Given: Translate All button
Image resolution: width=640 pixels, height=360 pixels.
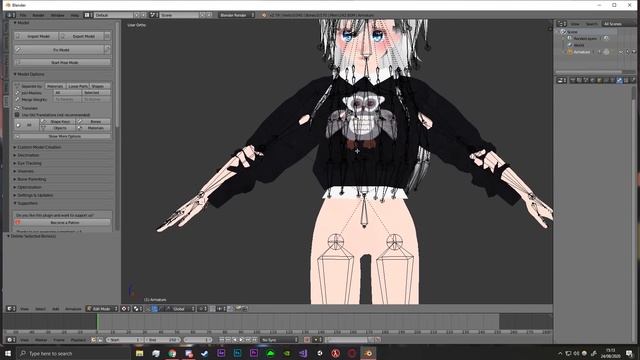Looking at the screenshot, I should (x=27, y=125).
